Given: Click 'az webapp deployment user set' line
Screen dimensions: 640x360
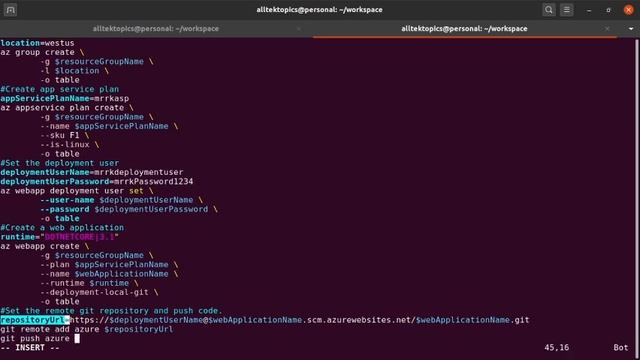Looking at the screenshot, I should [x=77, y=191].
